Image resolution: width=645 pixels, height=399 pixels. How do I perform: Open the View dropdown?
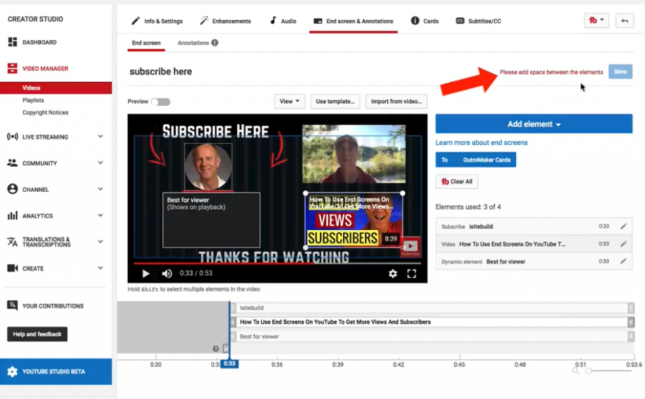[290, 101]
